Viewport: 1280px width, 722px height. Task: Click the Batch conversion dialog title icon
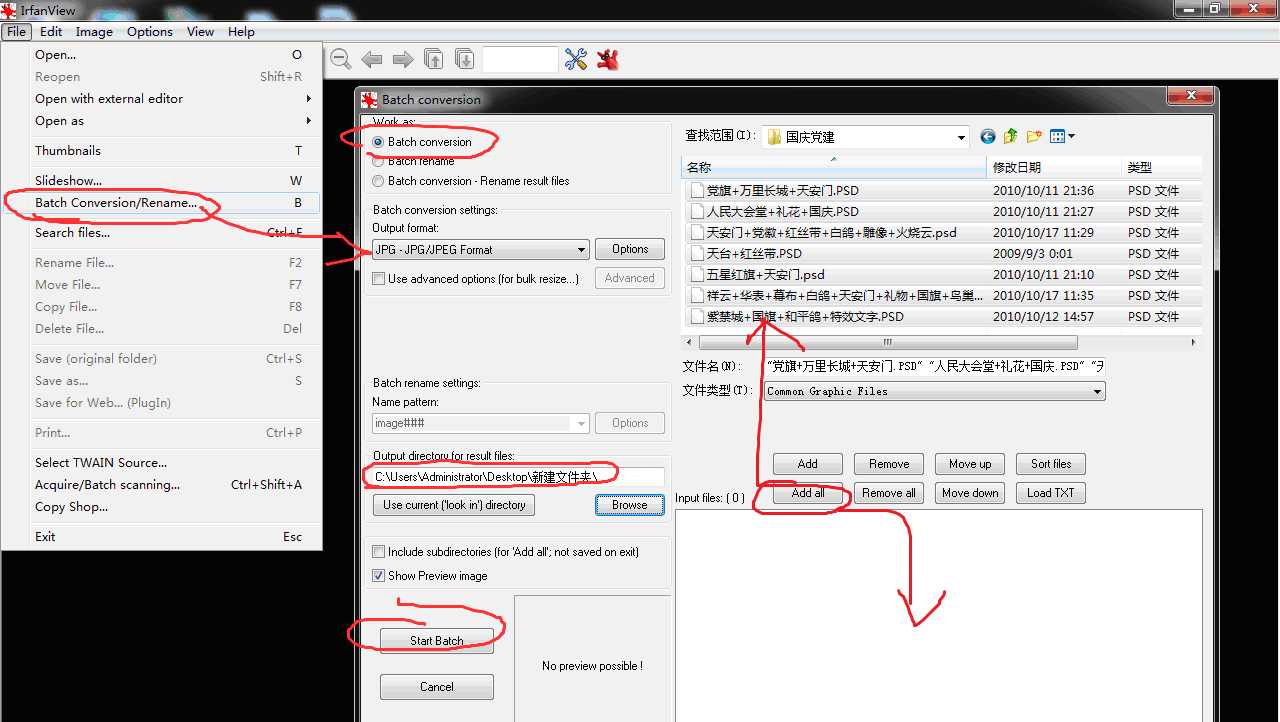pyautogui.click(x=368, y=99)
